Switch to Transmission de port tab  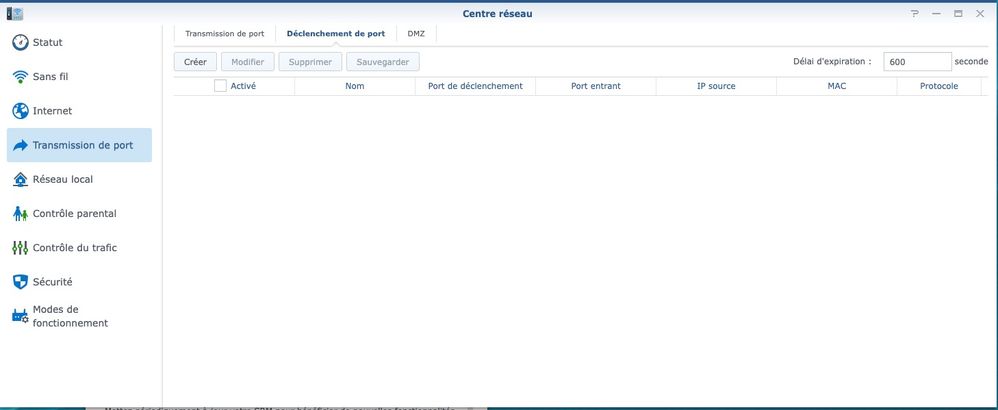tap(225, 34)
